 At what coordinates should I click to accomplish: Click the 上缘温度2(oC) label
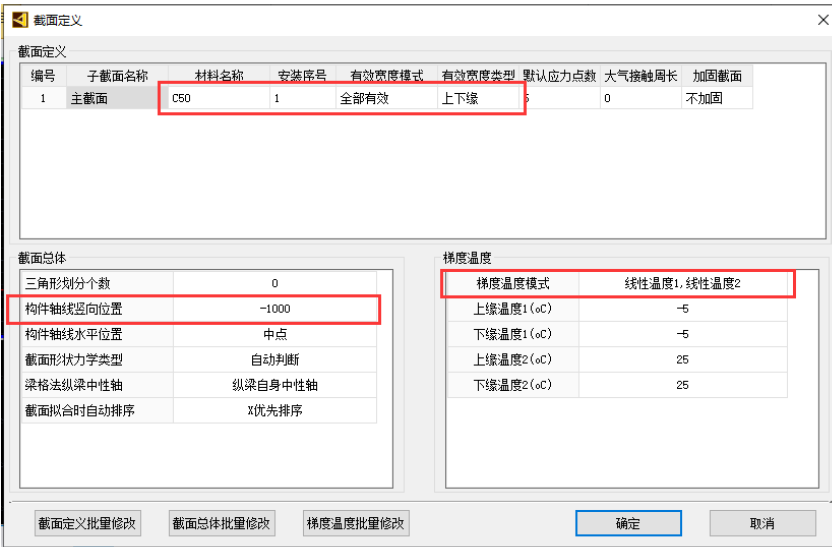point(513,360)
